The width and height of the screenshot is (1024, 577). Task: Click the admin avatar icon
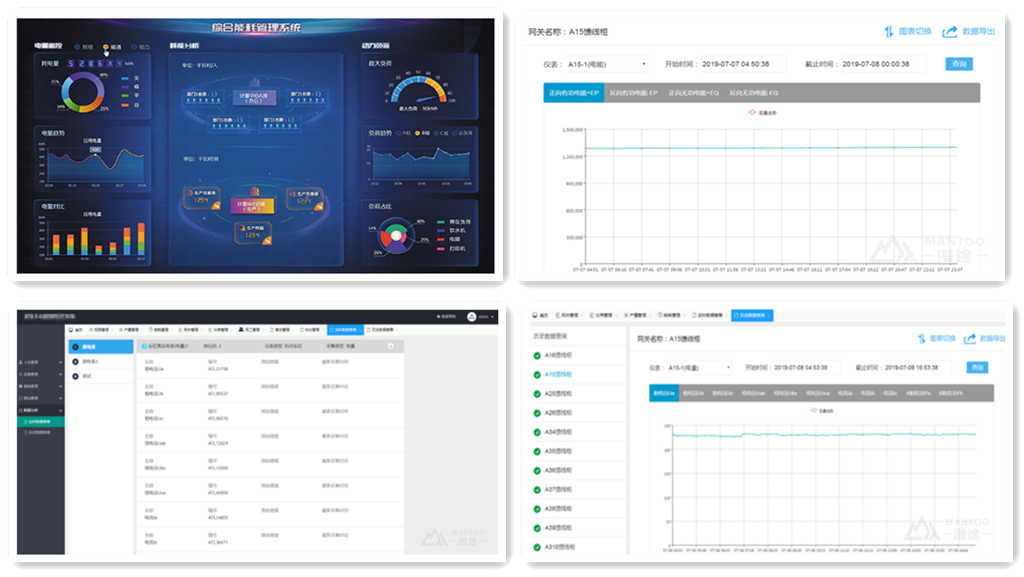pos(471,316)
